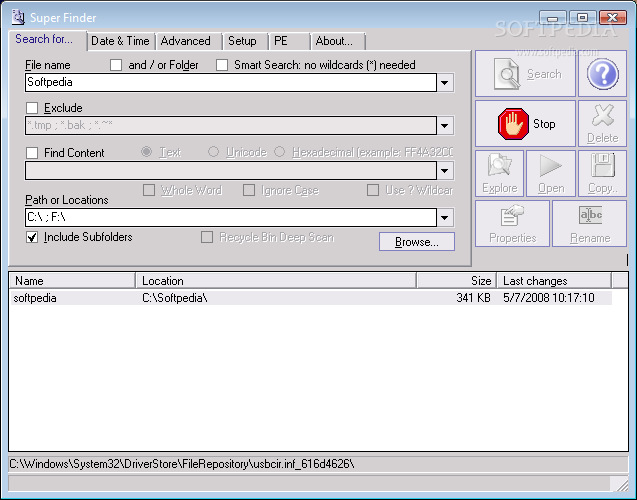Click the Path or Locations field
The image size is (637, 500).
231,218
